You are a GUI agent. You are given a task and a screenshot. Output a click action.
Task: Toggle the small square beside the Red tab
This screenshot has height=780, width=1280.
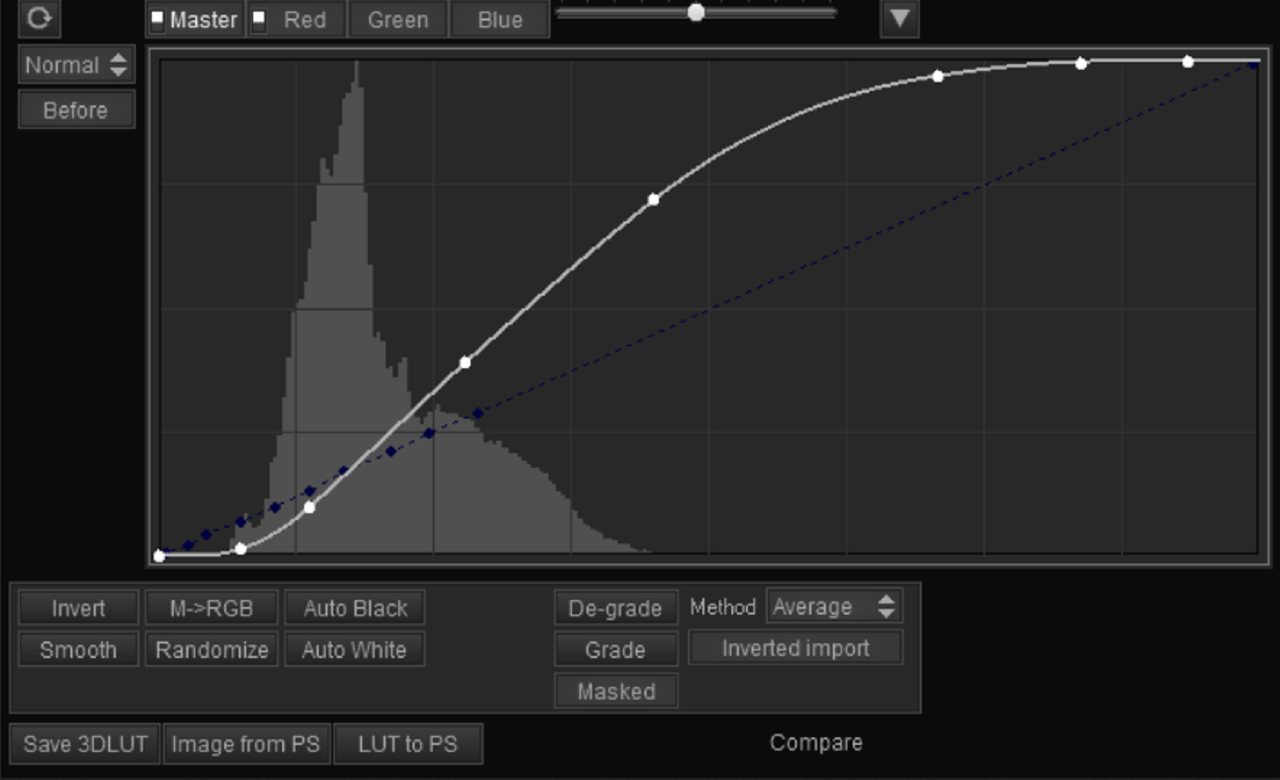(x=258, y=19)
